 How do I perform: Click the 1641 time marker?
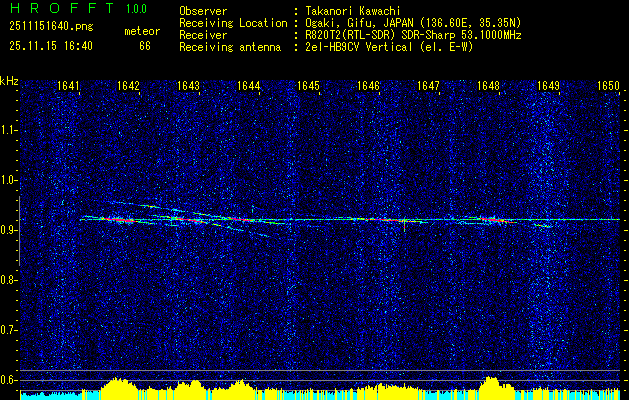coord(68,86)
